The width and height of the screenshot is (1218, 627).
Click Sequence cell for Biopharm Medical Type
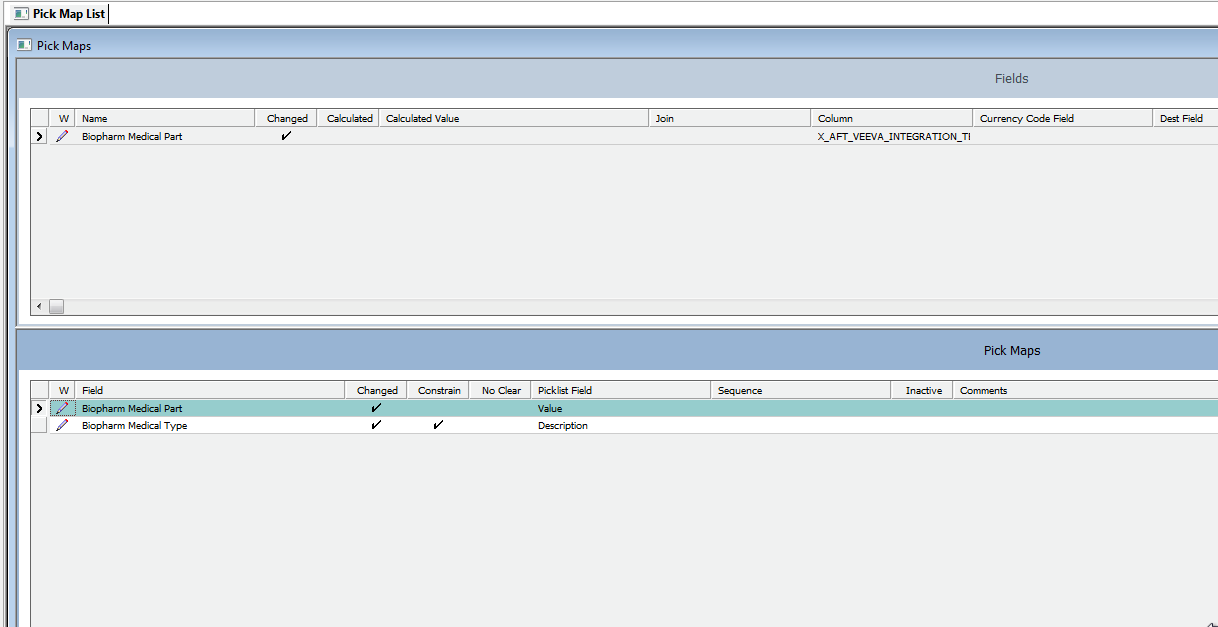(x=801, y=425)
